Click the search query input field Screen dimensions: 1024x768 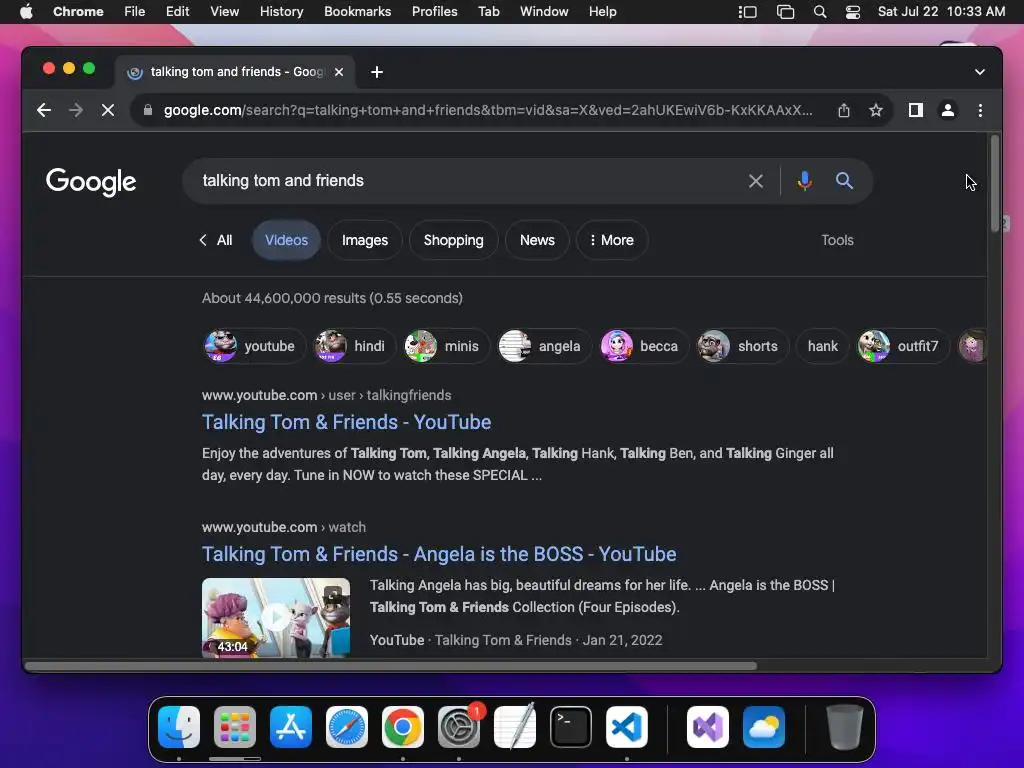tap(470, 181)
